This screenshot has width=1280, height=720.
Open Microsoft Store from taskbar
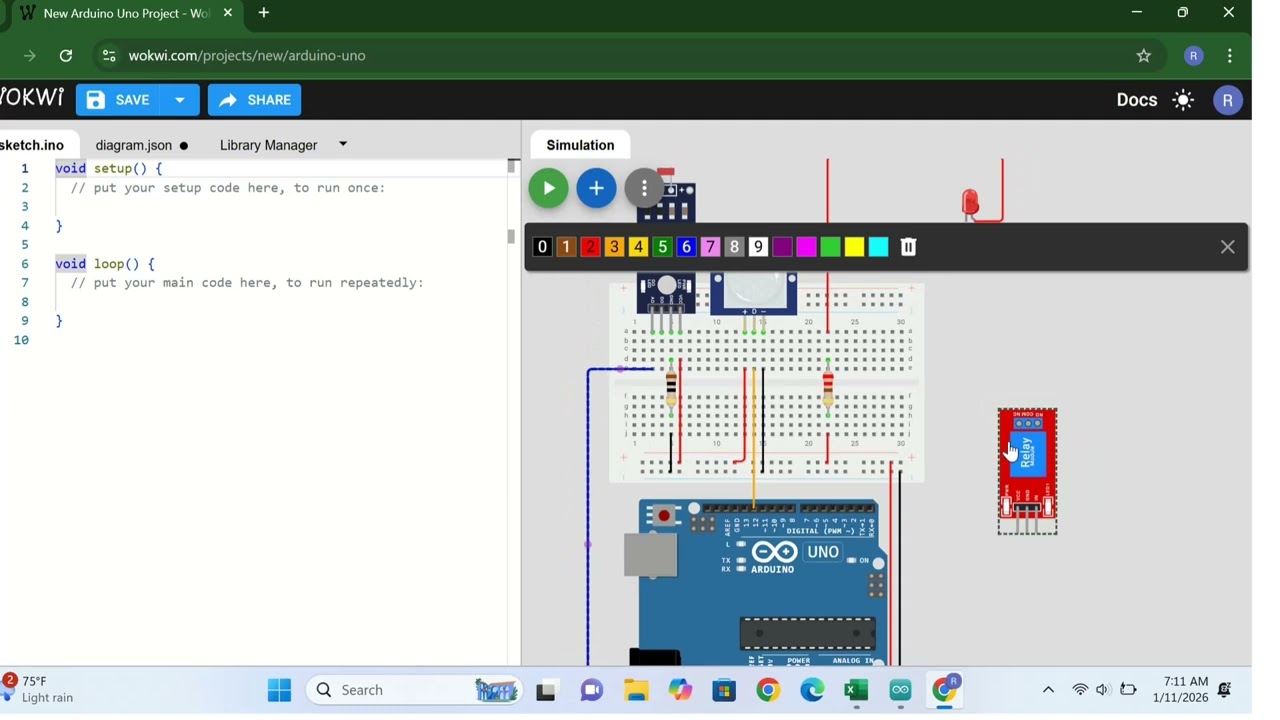coord(724,690)
